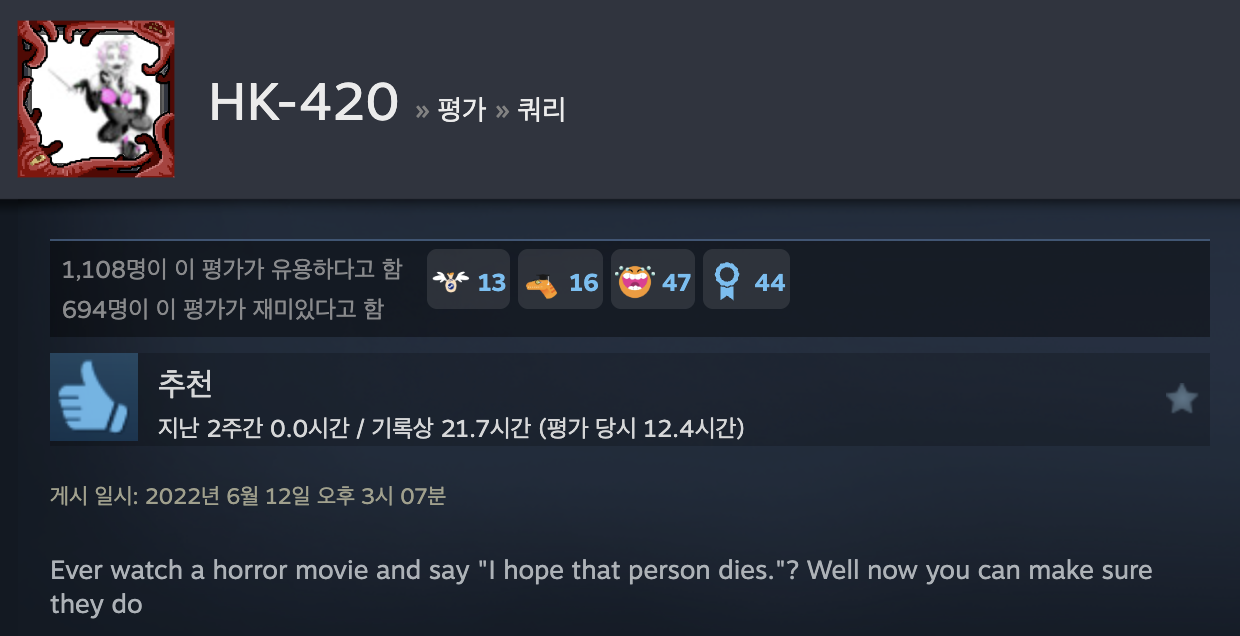Click the award count 47
The image size is (1240, 636).
pyautogui.click(x=677, y=283)
